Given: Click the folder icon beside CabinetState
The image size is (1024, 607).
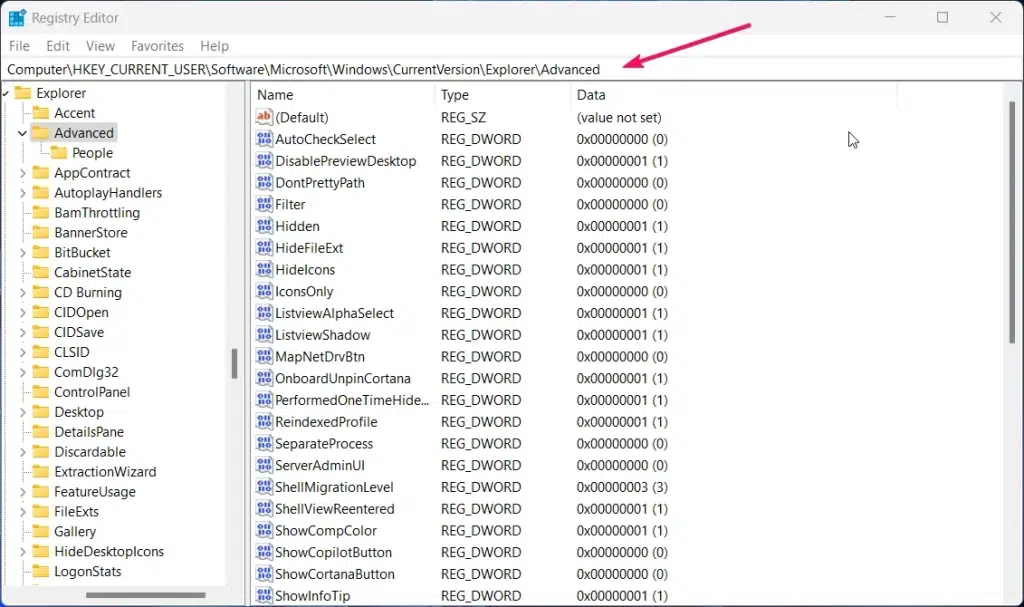Looking at the screenshot, I should pos(40,272).
